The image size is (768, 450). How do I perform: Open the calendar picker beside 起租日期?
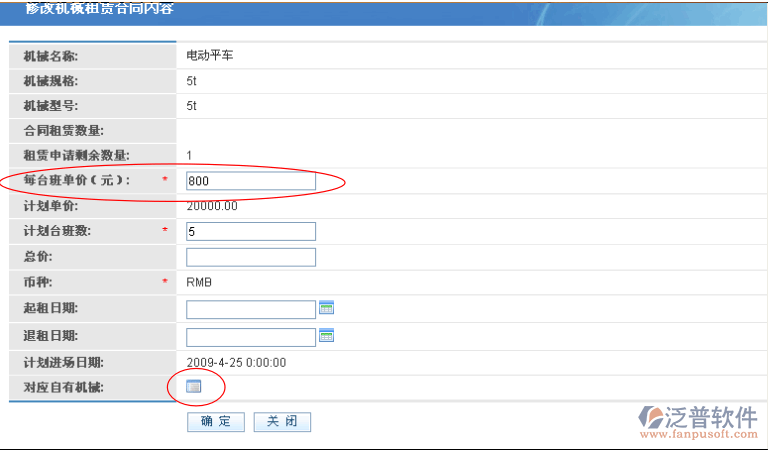coord(326,308)
